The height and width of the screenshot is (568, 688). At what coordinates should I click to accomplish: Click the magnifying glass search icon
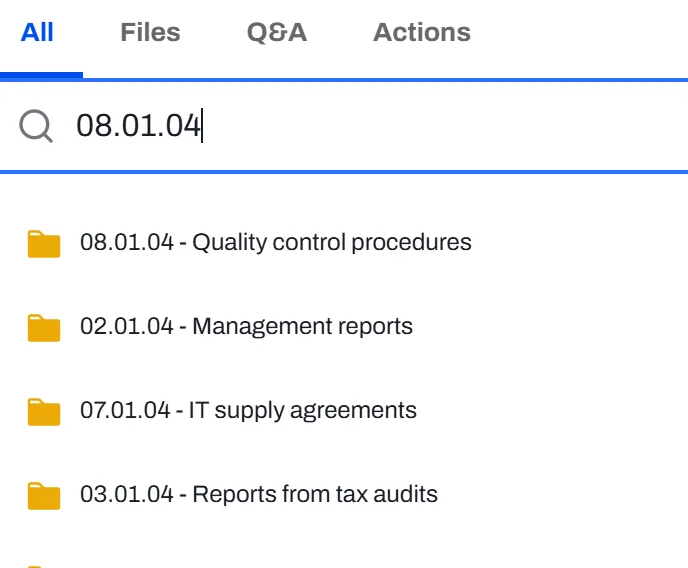coord(36,126)
